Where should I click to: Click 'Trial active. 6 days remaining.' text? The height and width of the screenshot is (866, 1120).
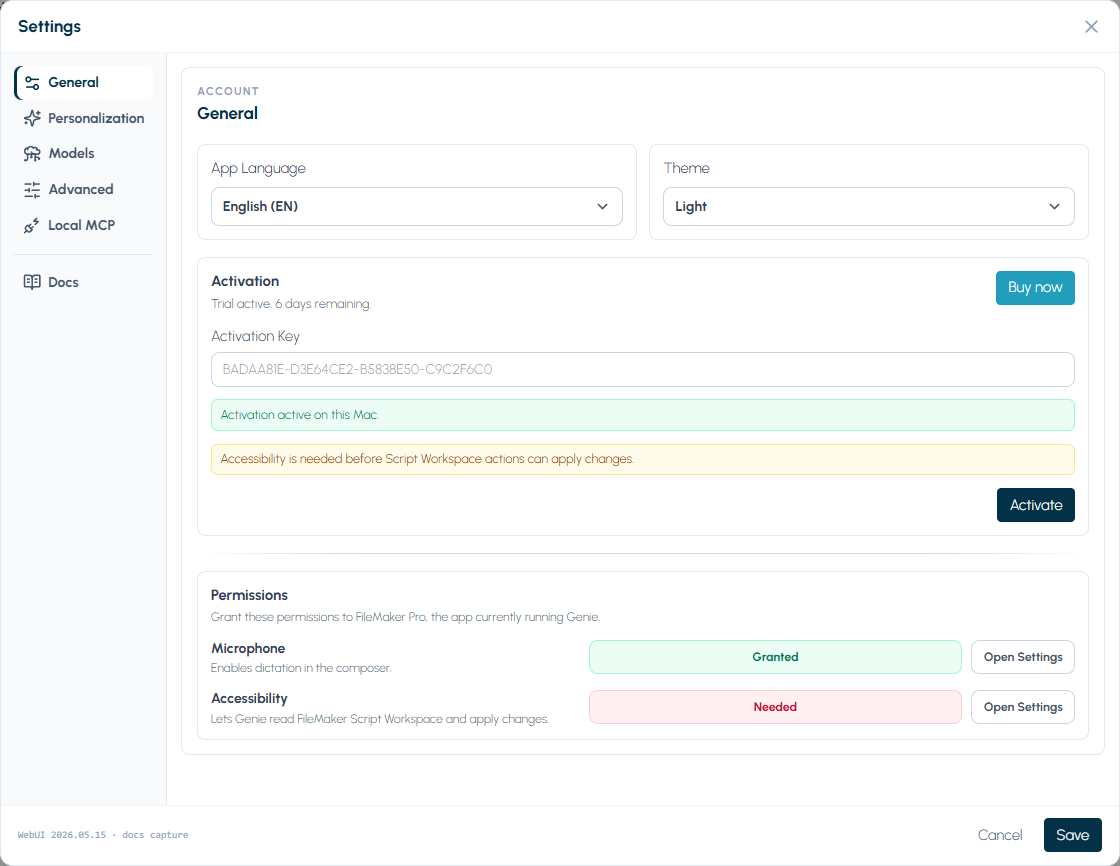point(291,304)
